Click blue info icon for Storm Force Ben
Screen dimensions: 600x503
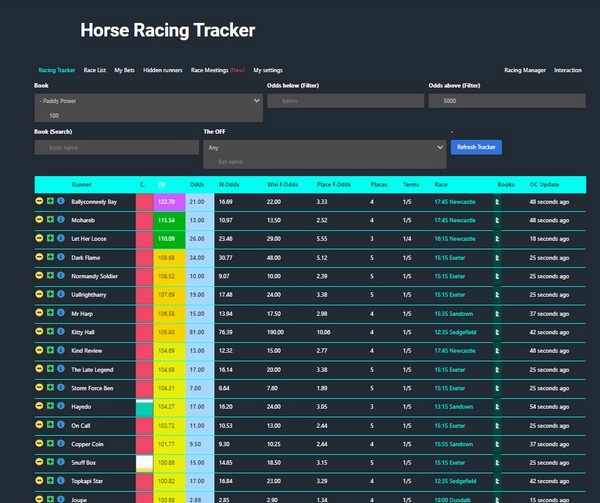click(61, 388)
